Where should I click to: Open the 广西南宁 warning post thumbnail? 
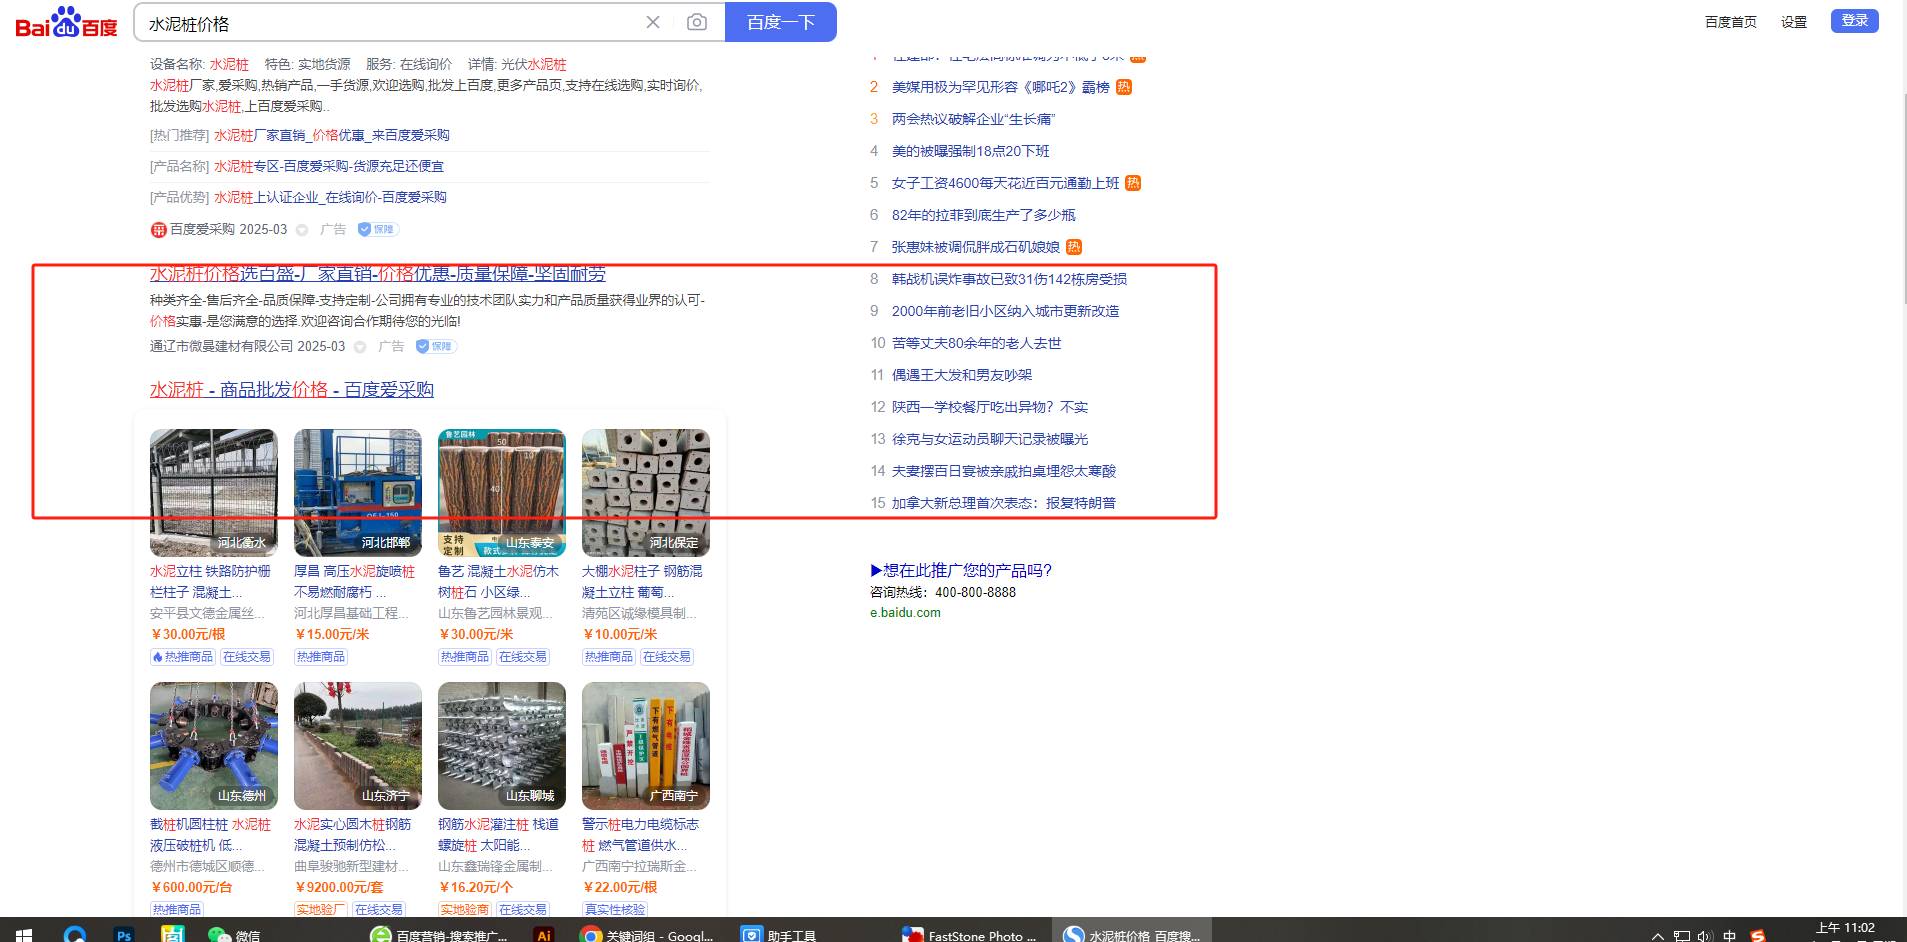pyautogui.click(x=646, y=746)
